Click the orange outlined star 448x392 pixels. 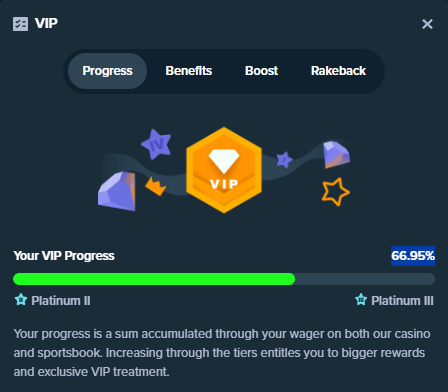point(335,192)
